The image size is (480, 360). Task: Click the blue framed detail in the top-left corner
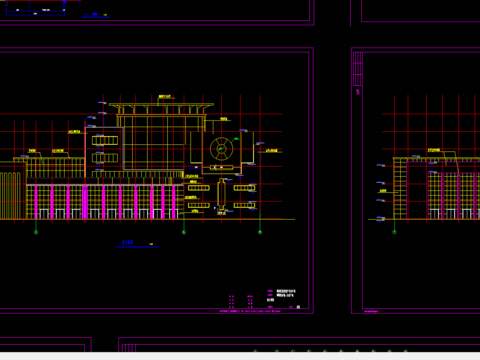[35, 8]
